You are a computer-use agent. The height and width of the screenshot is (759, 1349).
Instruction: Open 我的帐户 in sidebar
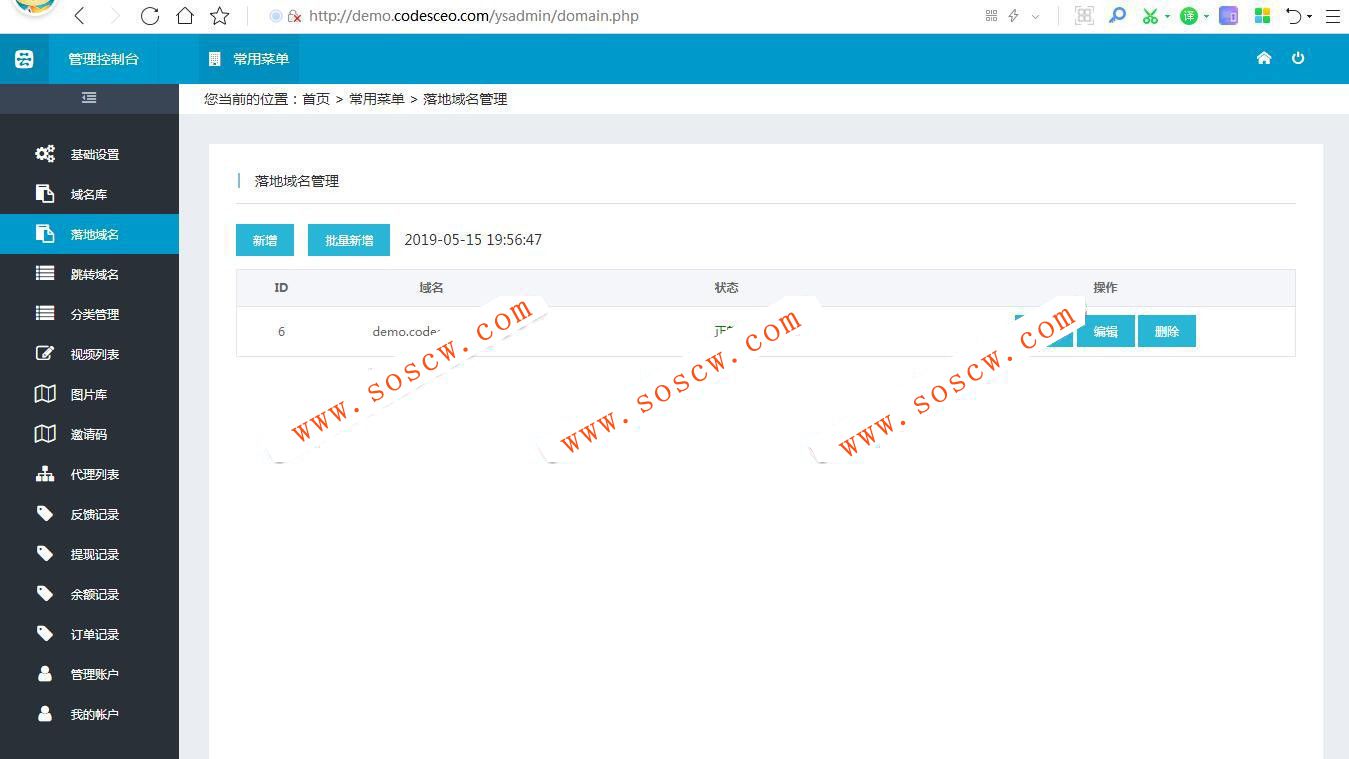pos(89,714)
